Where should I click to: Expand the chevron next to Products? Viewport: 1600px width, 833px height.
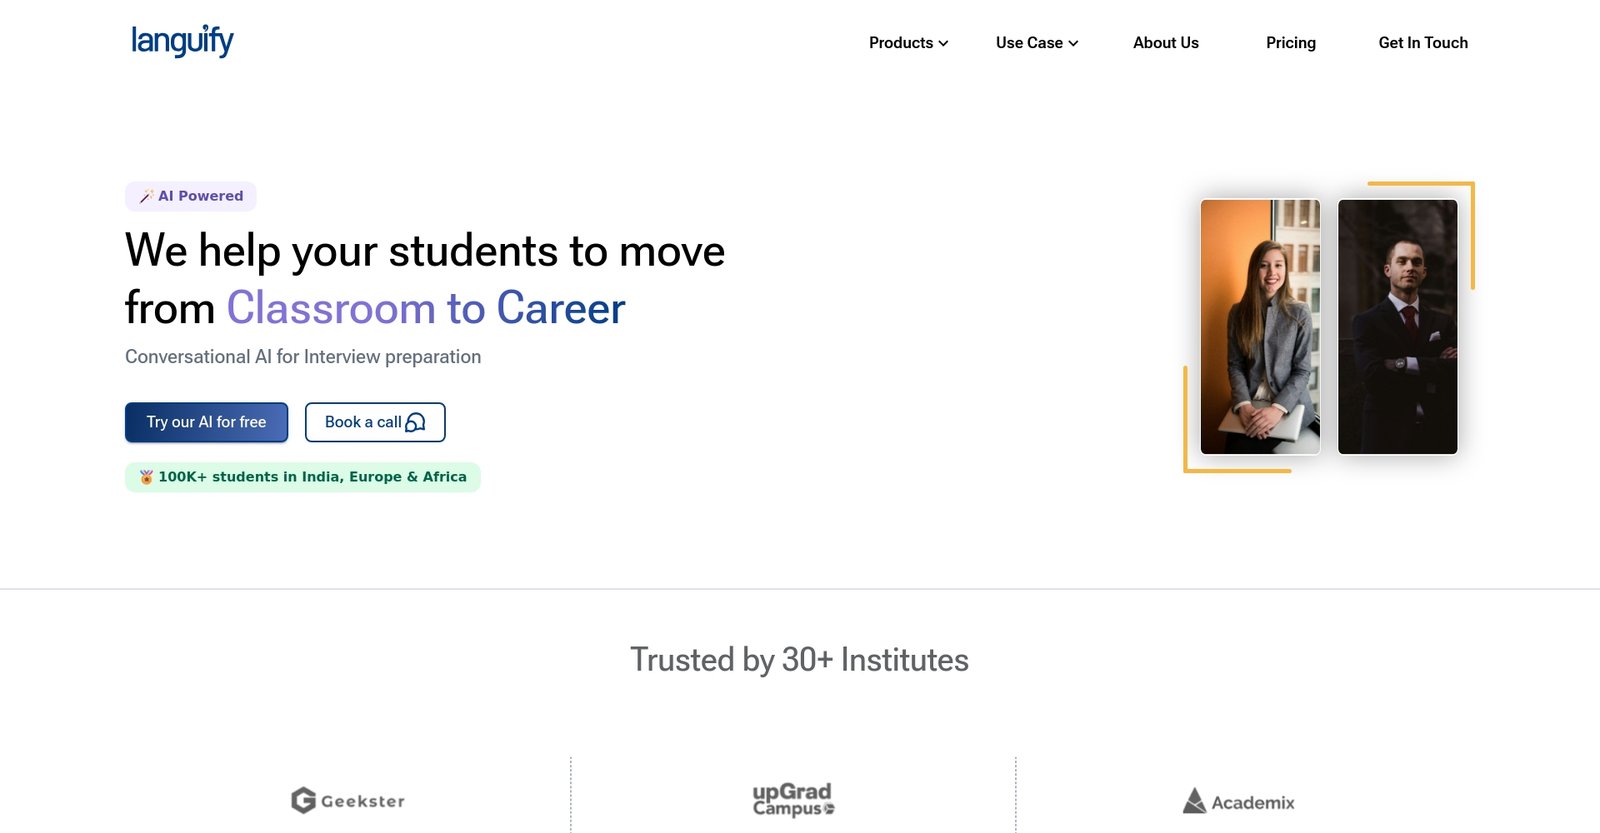point(943,44)
